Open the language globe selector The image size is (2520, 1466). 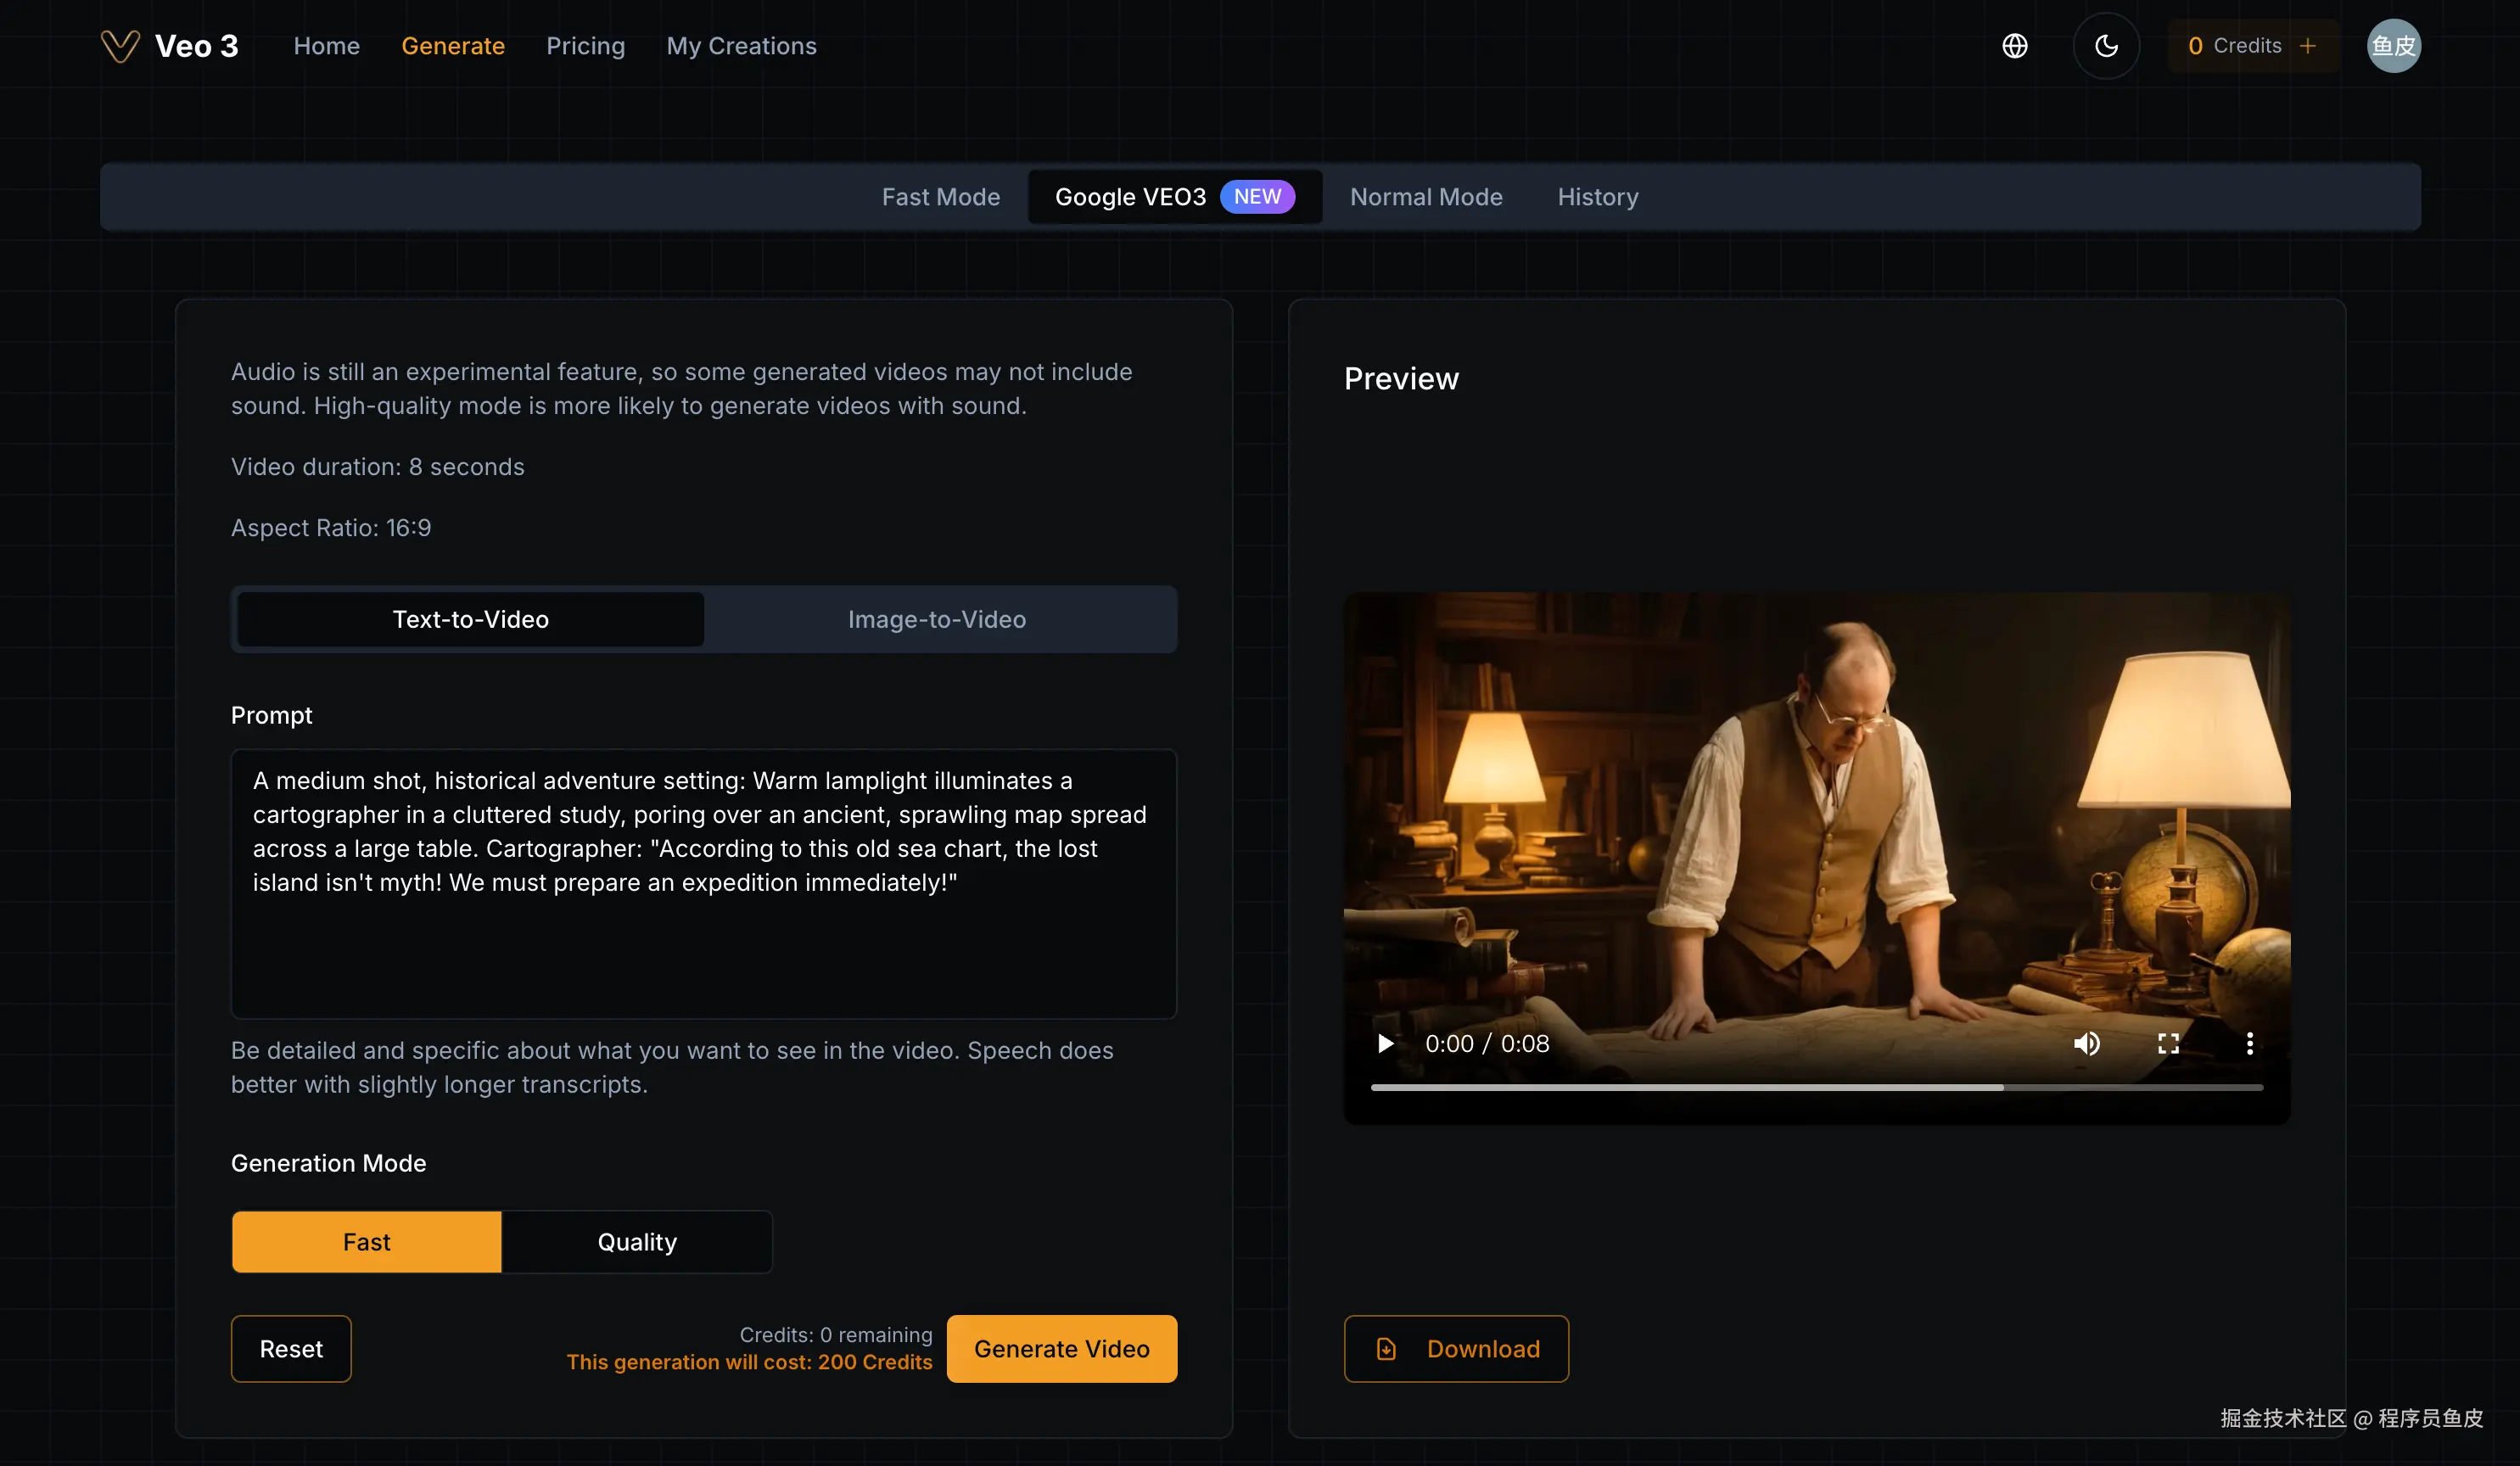2014,46
